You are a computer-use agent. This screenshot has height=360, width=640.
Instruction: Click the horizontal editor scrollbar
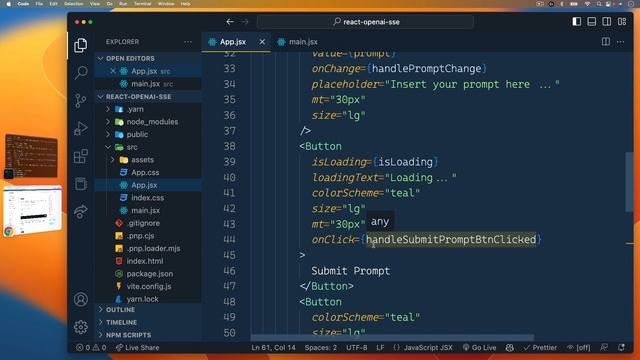point(392,338)
